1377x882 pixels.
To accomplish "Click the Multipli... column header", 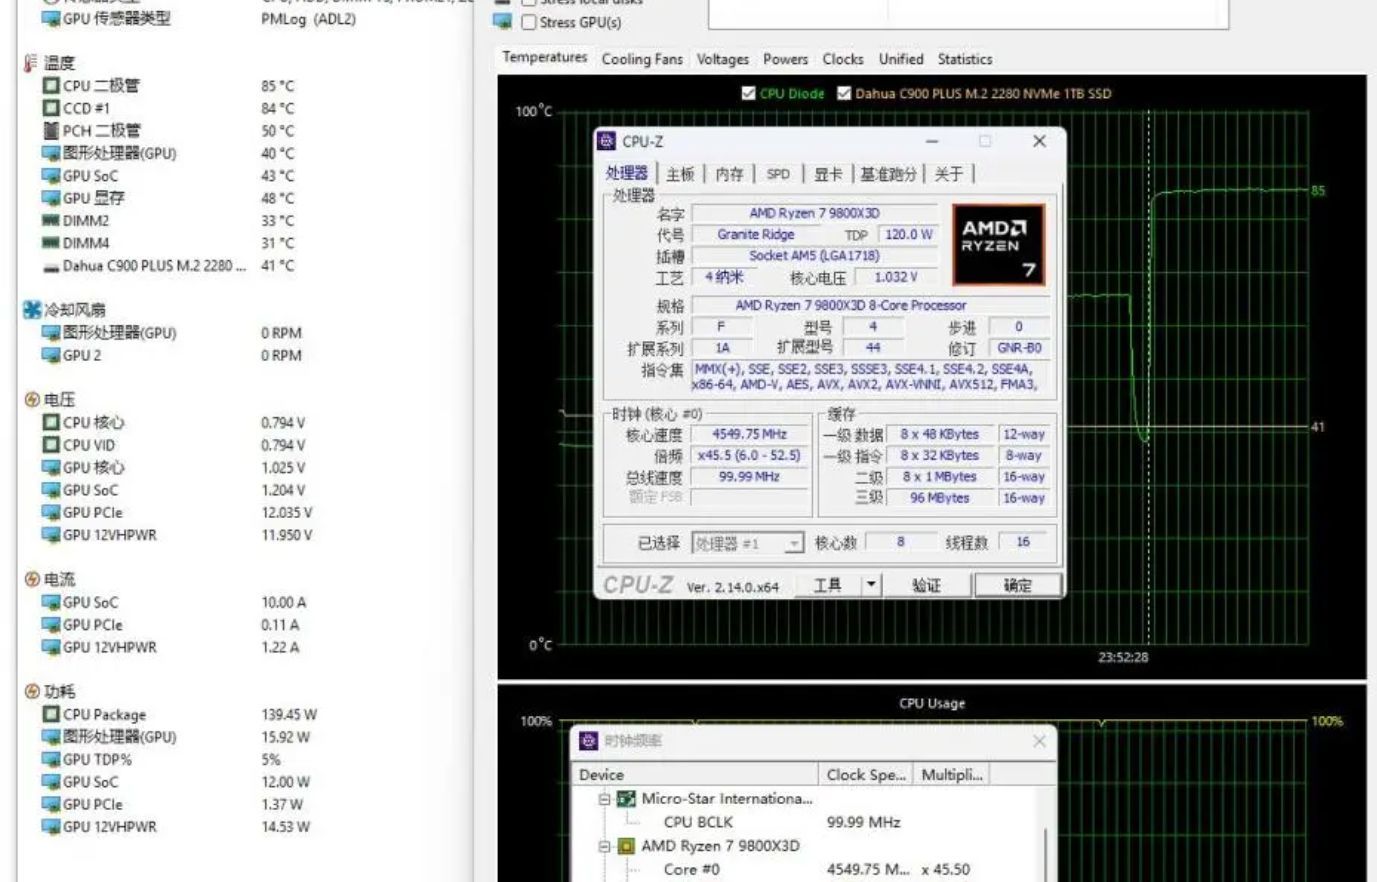I will click(x=952, y=775).
